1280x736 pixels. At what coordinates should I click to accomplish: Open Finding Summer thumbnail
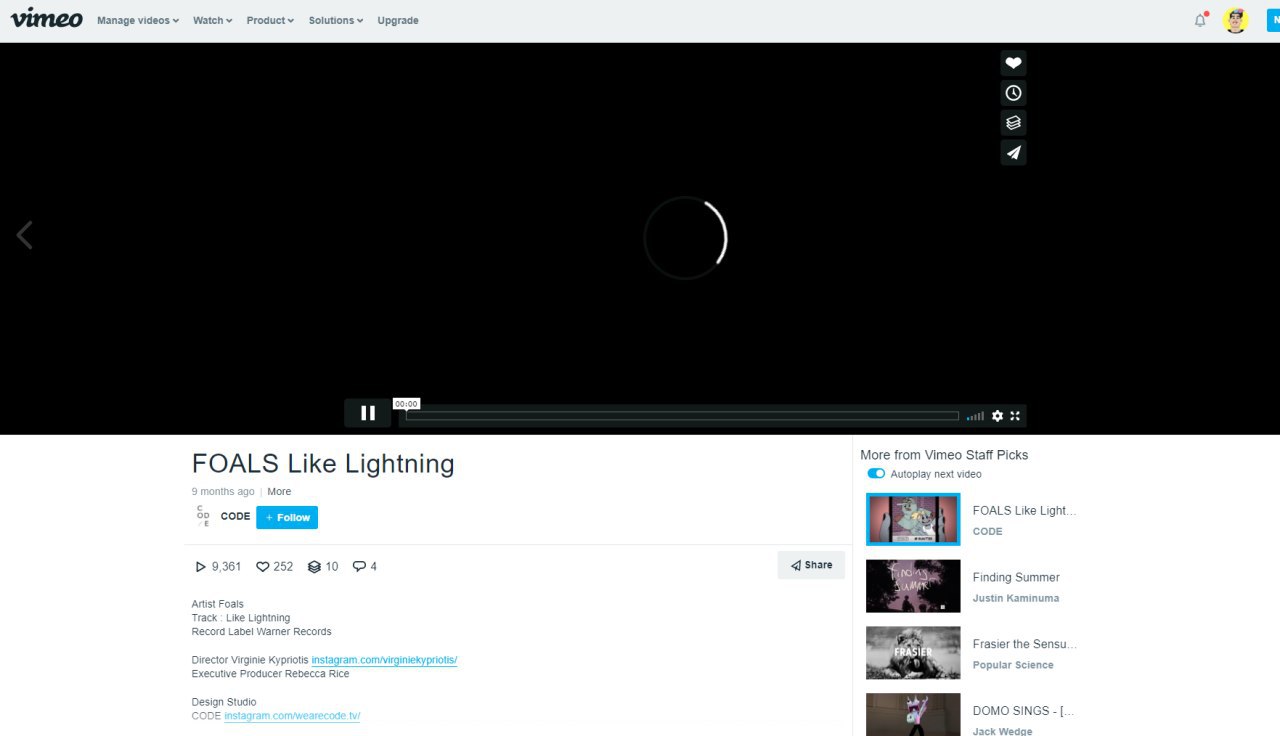913,586
